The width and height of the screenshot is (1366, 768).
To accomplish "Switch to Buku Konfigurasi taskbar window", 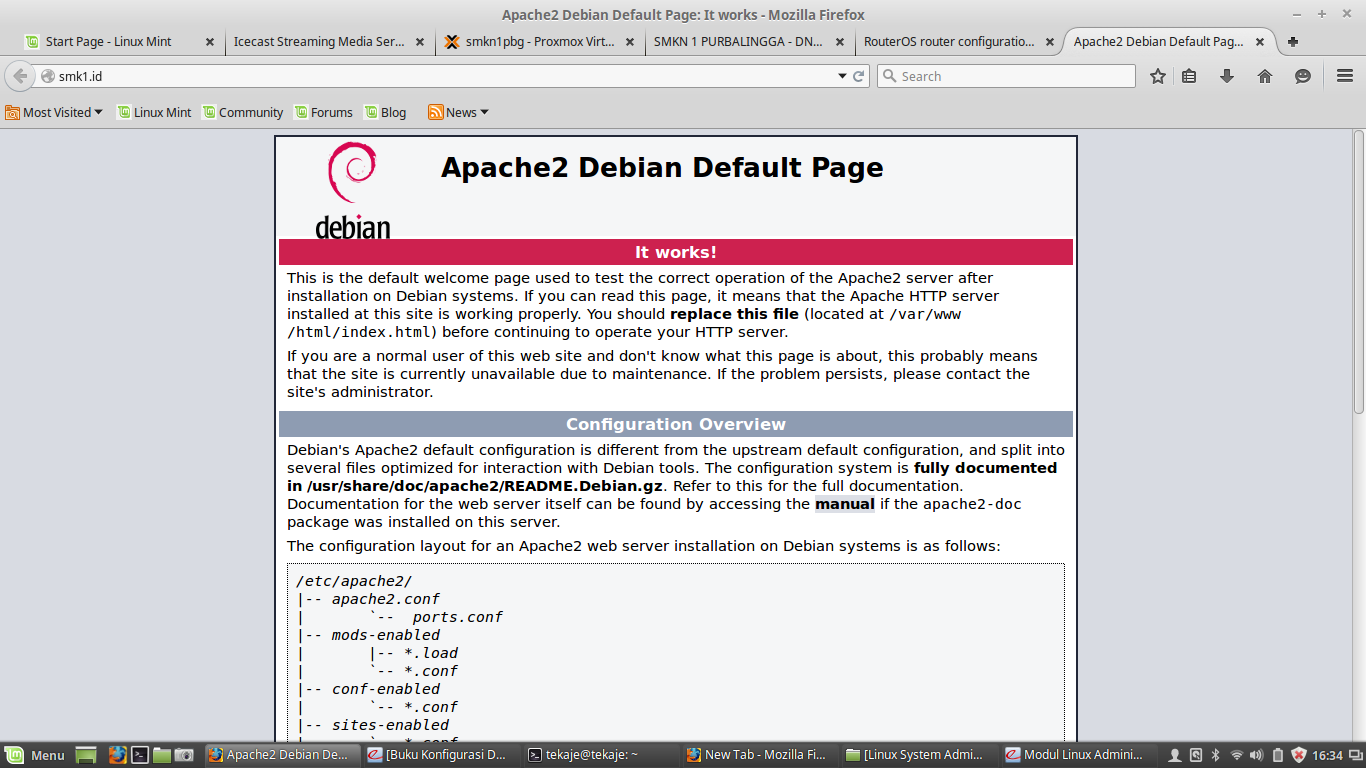I will click(440, 755).
